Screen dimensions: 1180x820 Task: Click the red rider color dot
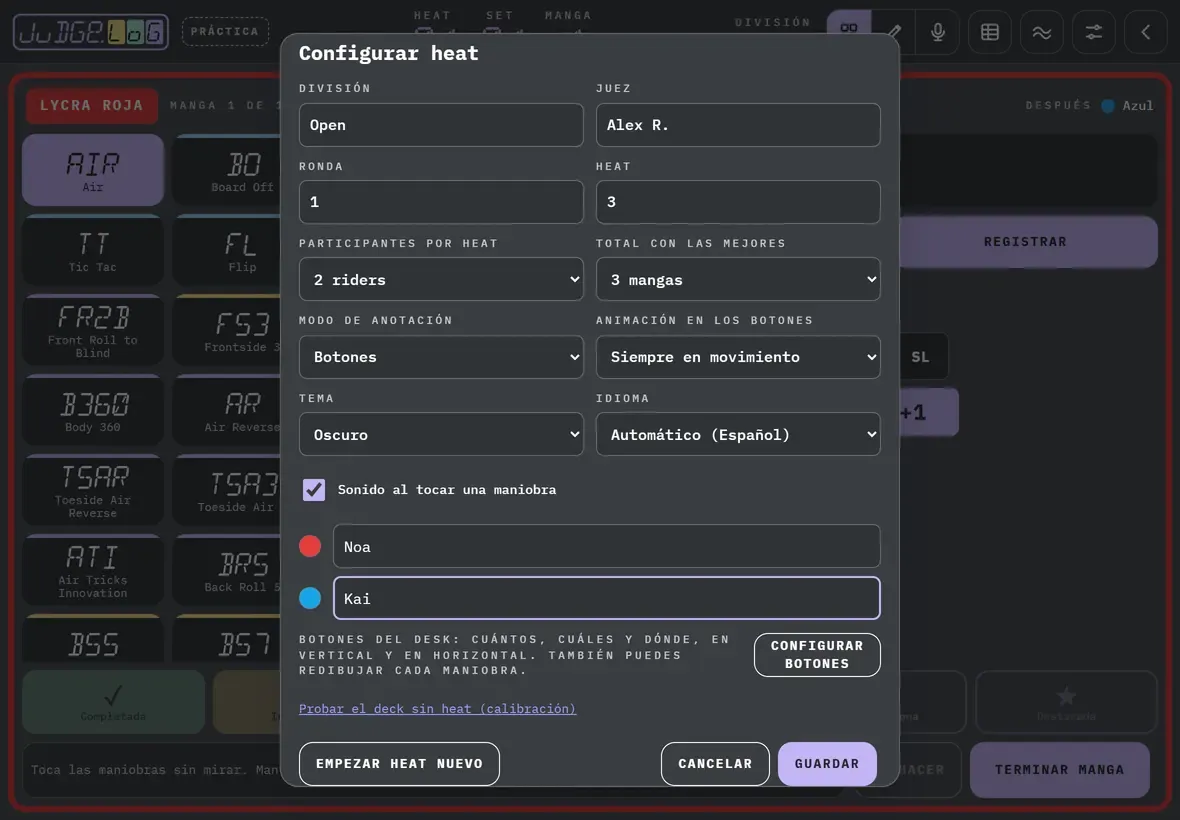pyautogui.click(x=310, y=546)
